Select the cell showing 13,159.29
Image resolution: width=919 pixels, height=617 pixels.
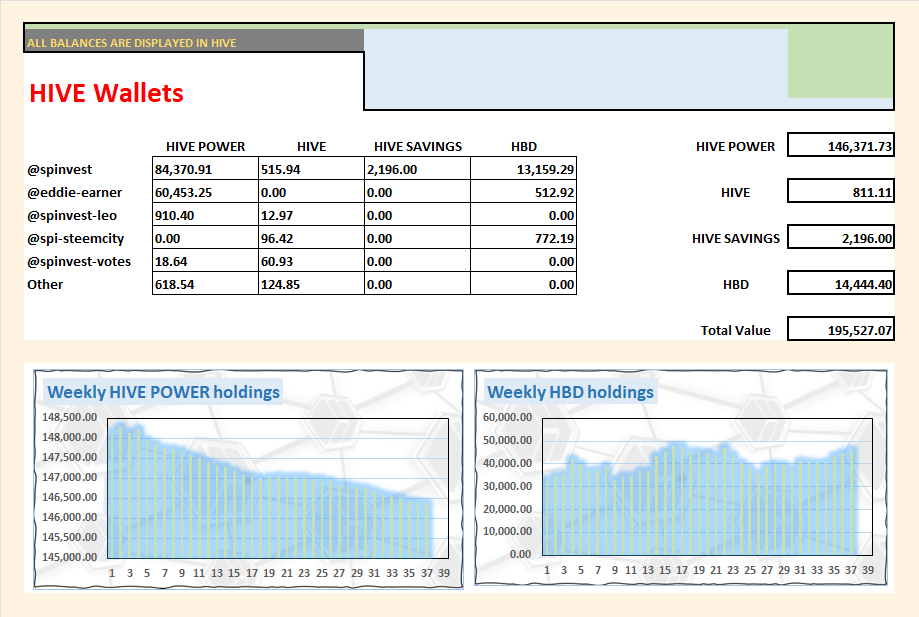[x=523, y=169]
